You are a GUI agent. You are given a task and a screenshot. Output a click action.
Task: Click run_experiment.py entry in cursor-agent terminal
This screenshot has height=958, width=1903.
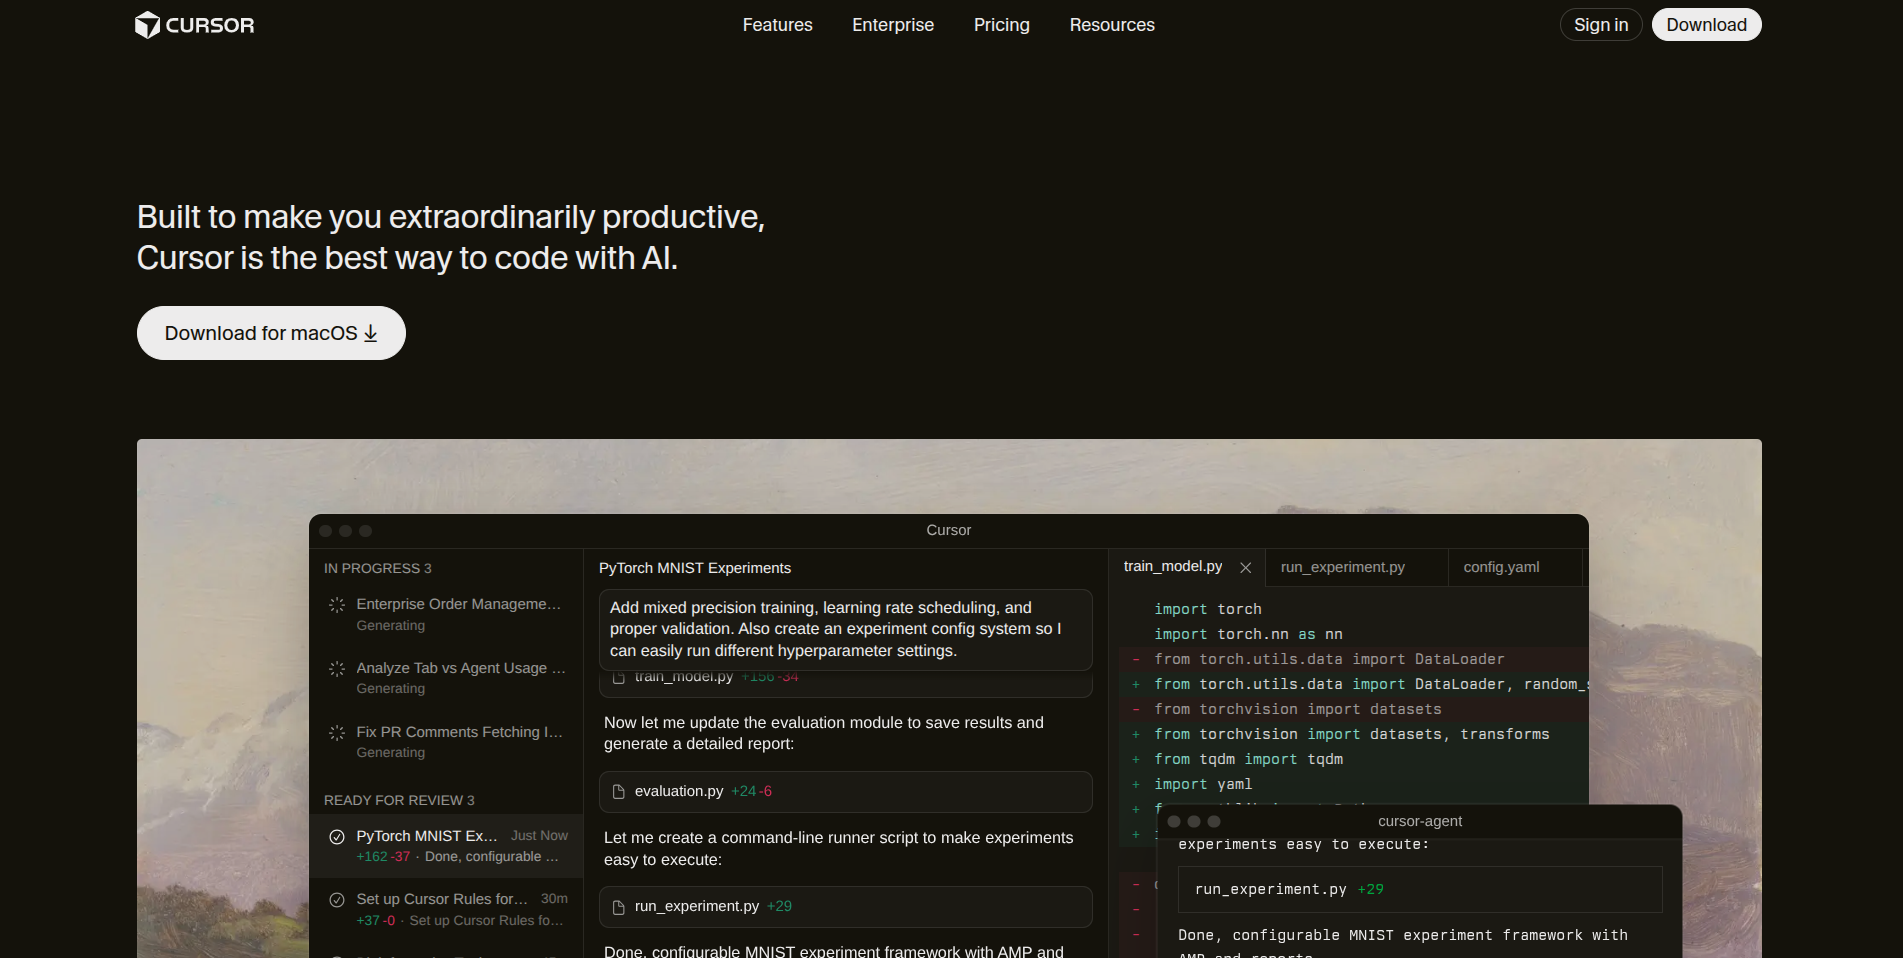click(x=1270, y=889)
